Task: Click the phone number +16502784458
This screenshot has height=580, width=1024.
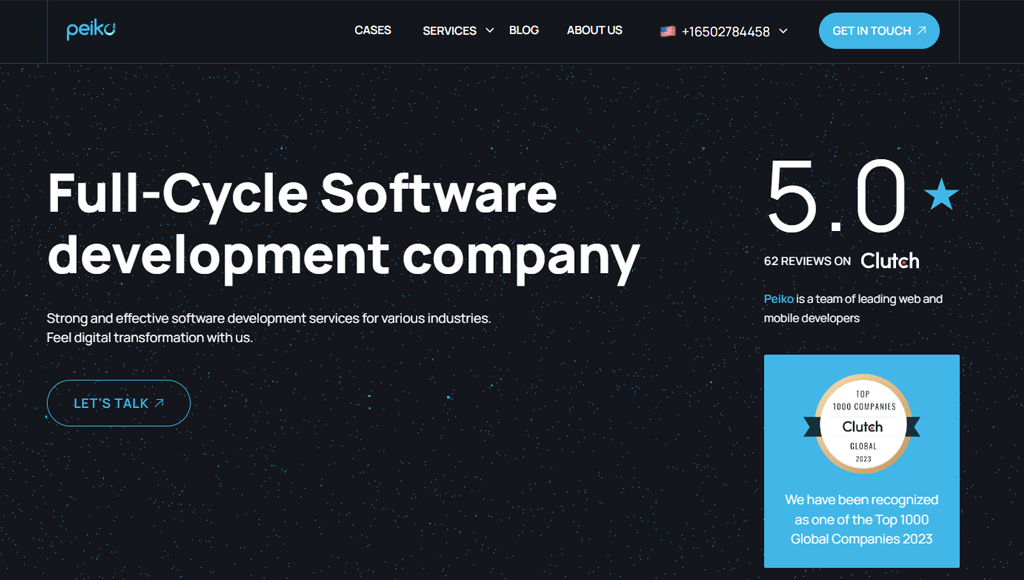Action: point(726,31)
